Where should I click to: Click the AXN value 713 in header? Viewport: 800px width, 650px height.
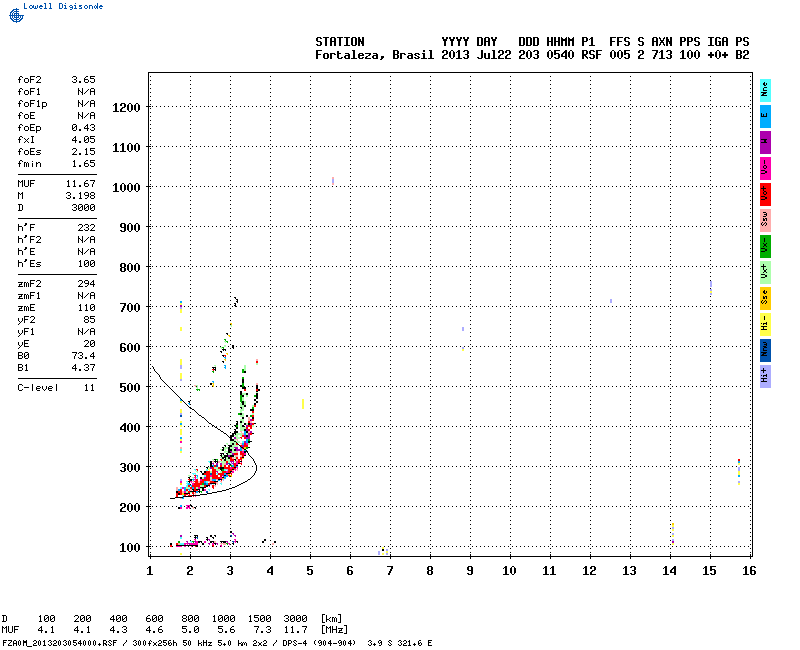pos(662,55)
